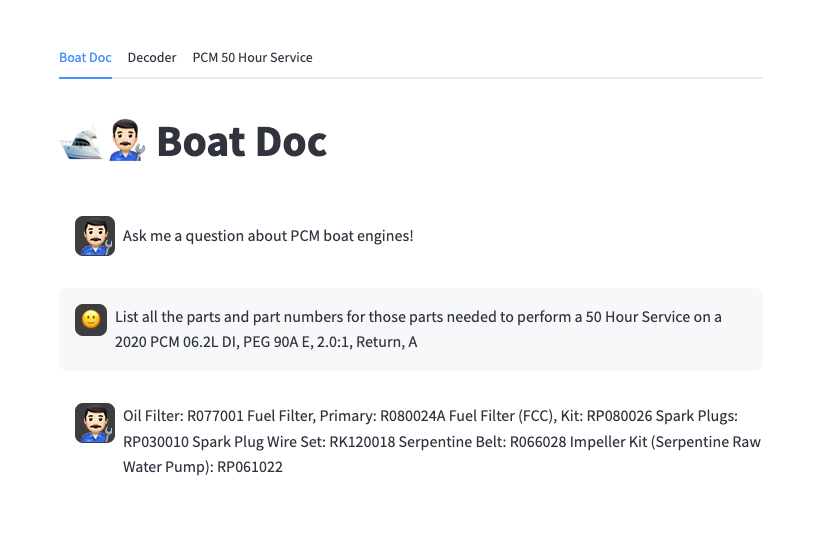813x547 pixels.
Task: Click the 'Spark Plug Wire Set: RK120018' text
Action: click(x=293, y=442)
